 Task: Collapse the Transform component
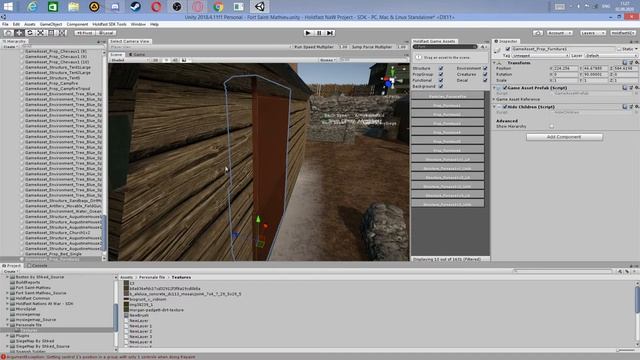coord(494,63)
